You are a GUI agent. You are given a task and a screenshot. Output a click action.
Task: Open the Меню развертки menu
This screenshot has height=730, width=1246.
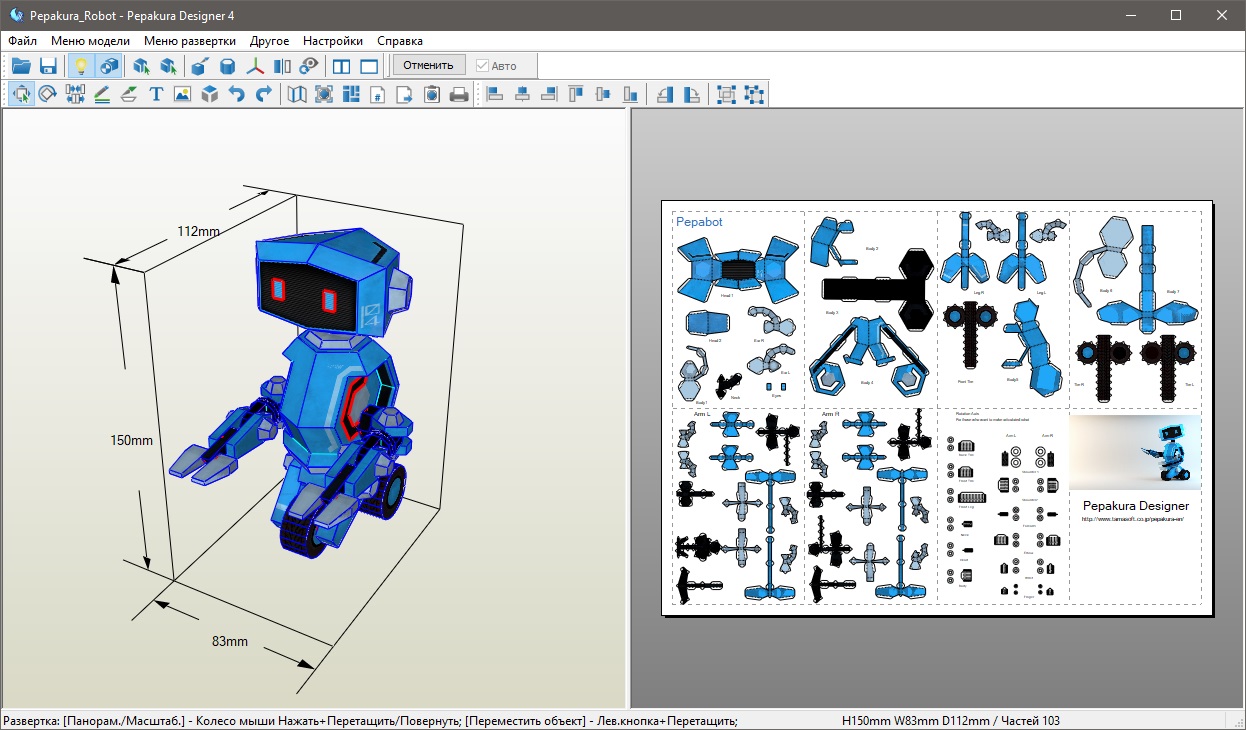pyautogui.click(x=190, y=41)
